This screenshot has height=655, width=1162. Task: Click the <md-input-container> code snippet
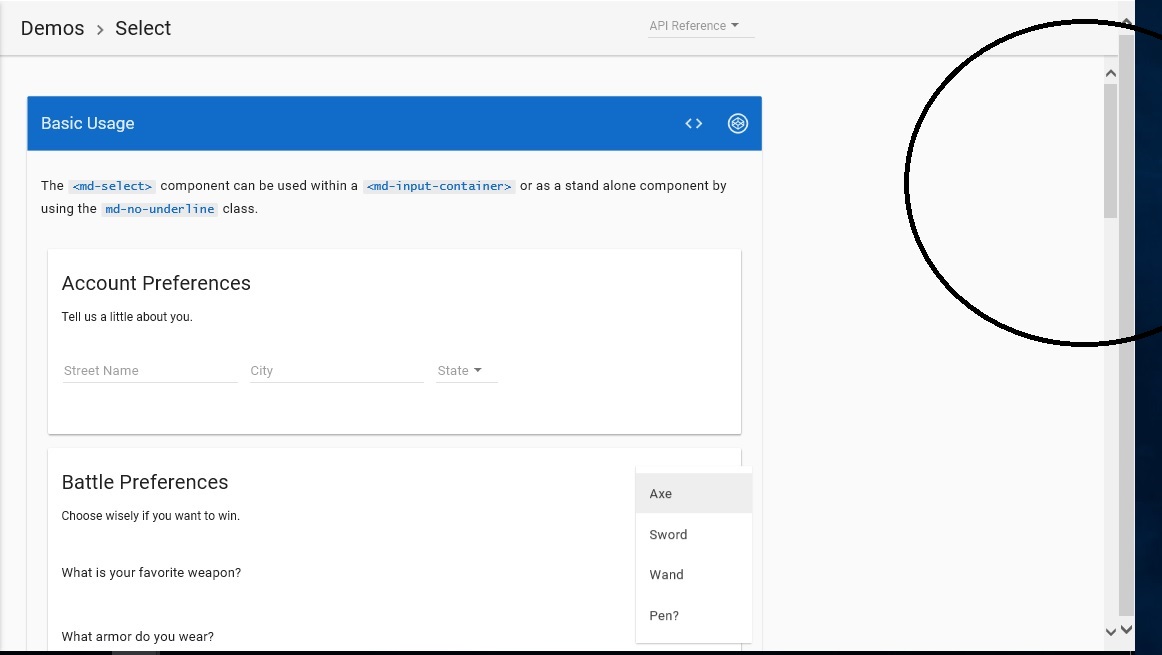point(439,186)
